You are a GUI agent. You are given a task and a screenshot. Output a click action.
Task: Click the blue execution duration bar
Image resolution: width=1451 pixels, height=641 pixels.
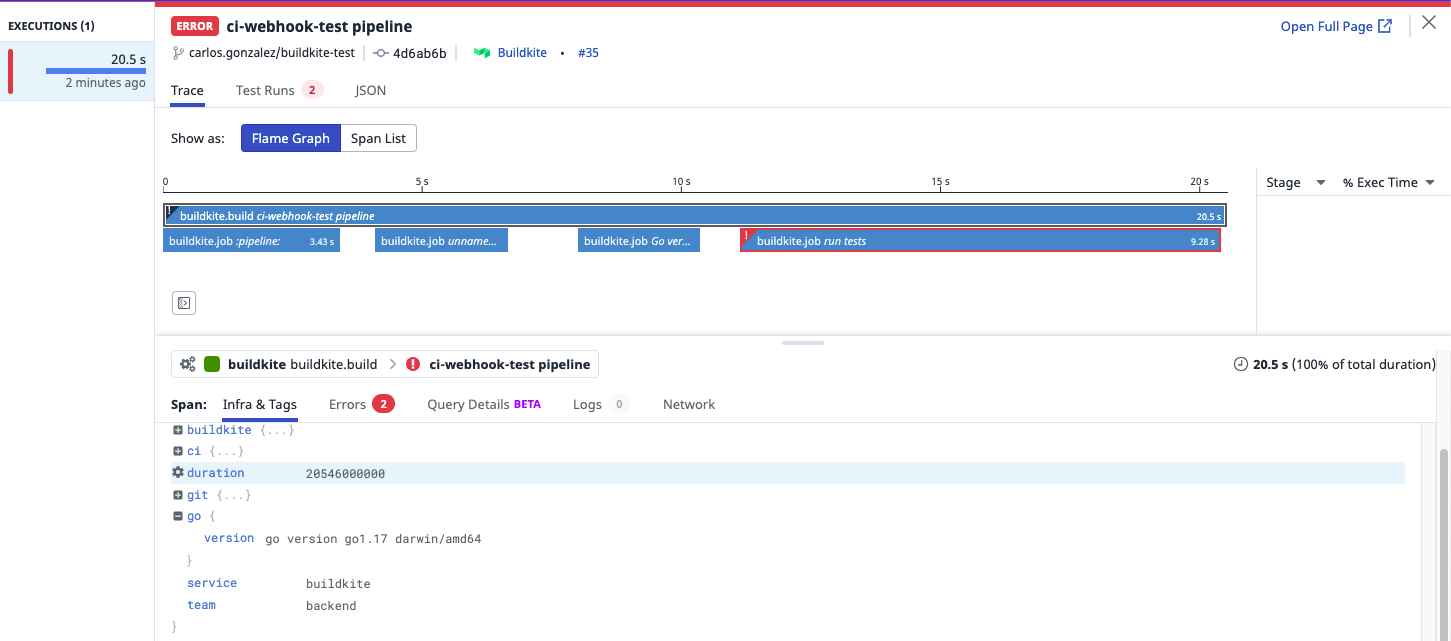[x=96, y=71]
